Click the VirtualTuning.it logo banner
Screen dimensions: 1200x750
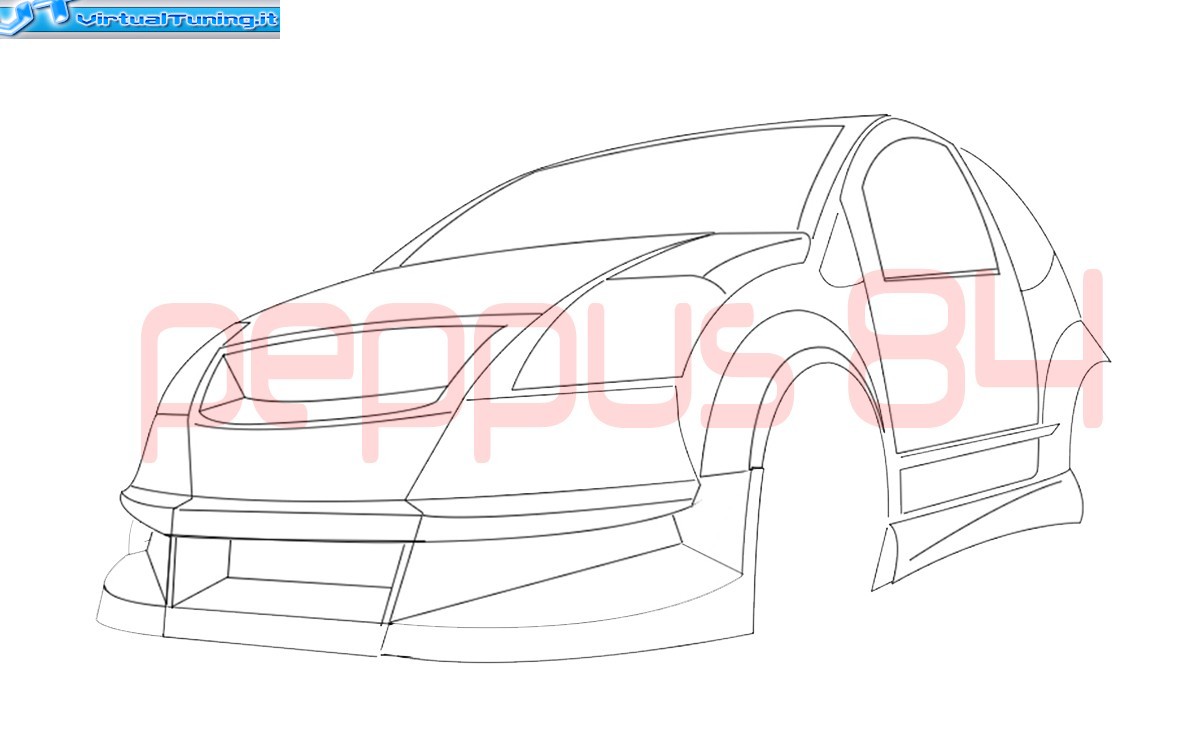(140, 19)
